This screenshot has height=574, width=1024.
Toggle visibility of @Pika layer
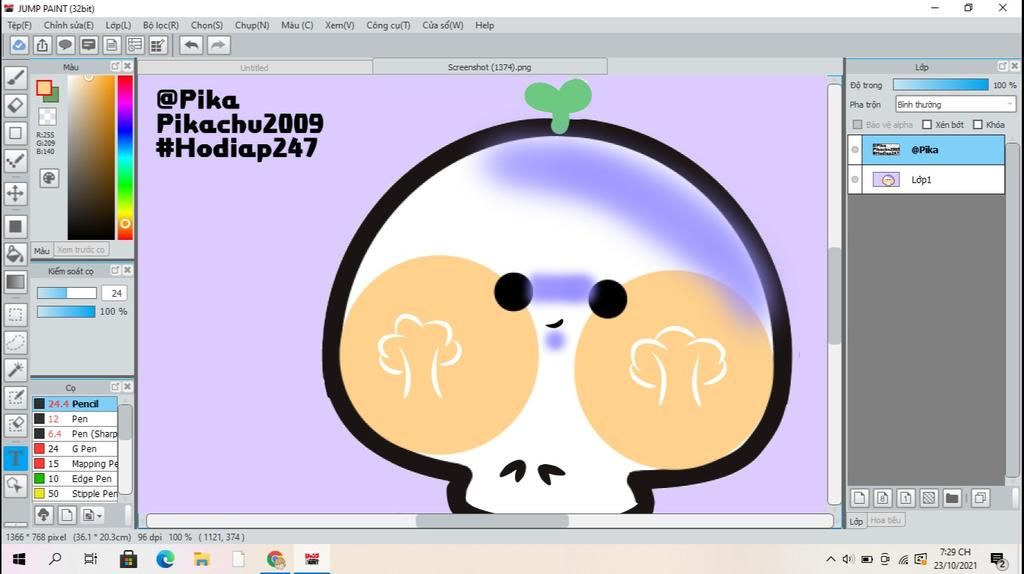click(855, 150)
